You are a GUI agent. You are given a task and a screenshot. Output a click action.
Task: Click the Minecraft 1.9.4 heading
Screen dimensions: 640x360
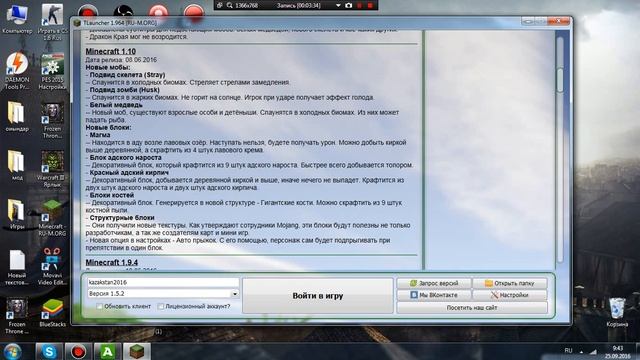[111, 262]
